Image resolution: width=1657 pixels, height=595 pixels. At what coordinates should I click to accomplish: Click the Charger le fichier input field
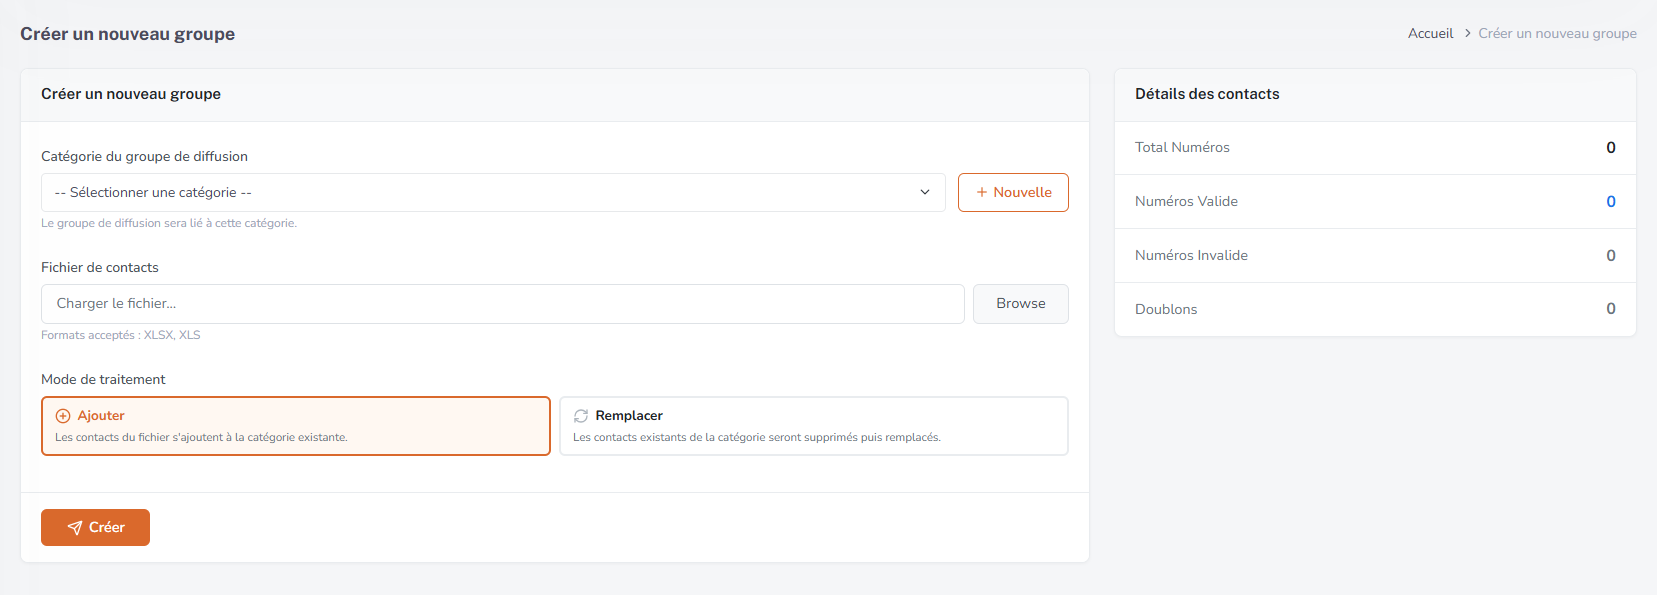point(503,304)
